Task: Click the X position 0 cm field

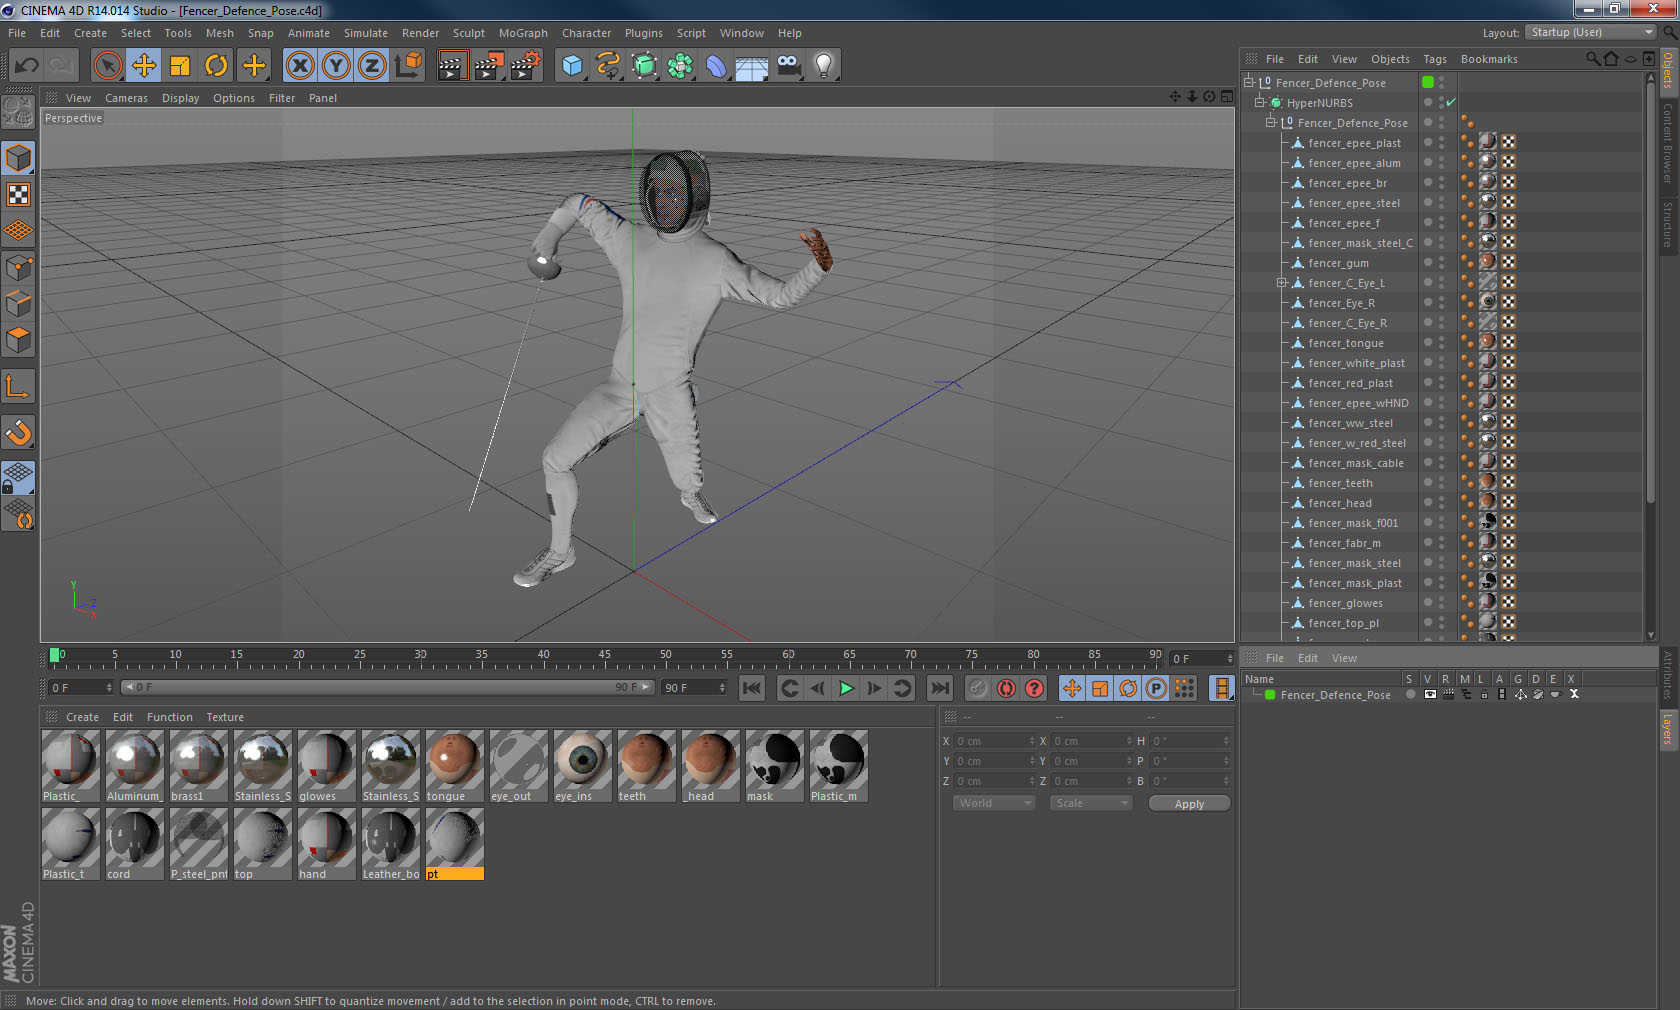Action: click(995, 741)
